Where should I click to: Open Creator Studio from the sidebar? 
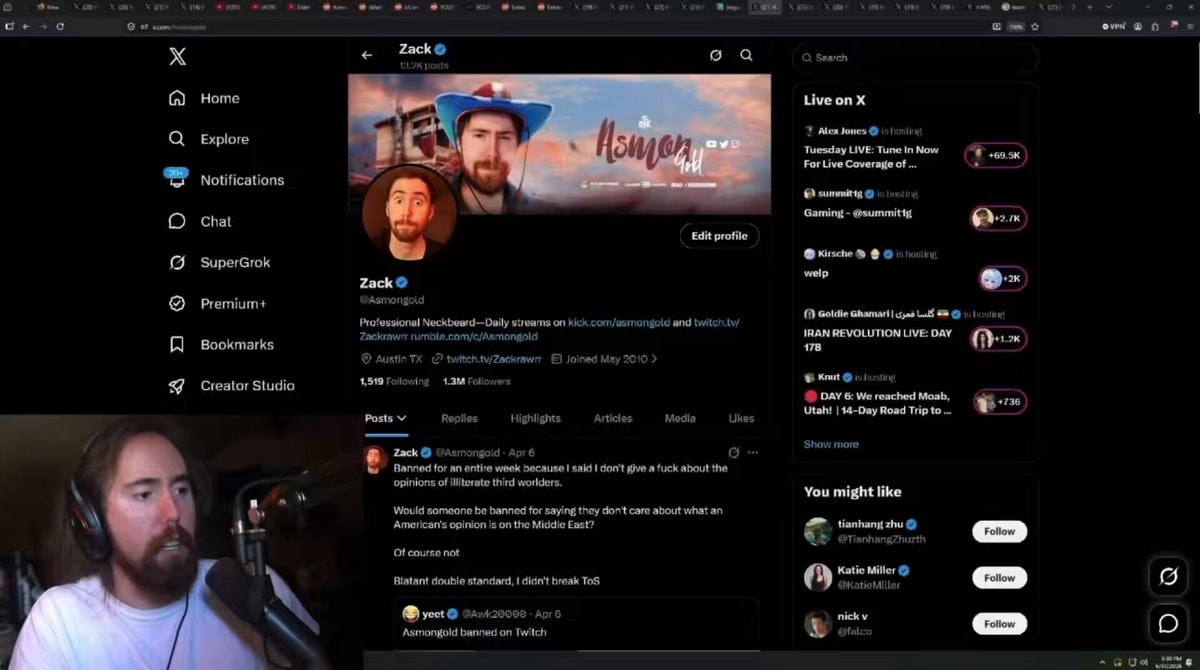click(x=231, y=385)
